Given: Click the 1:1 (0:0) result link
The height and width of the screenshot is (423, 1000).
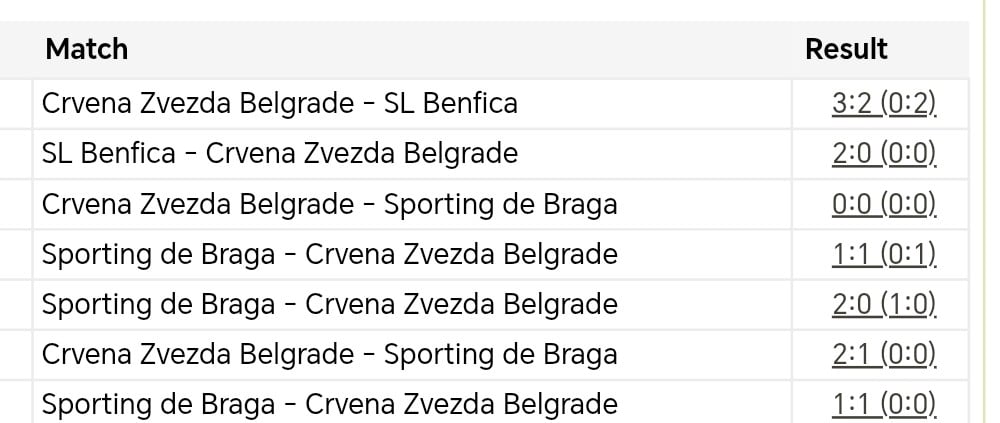Looking at the screenshot, I should 883,404.
